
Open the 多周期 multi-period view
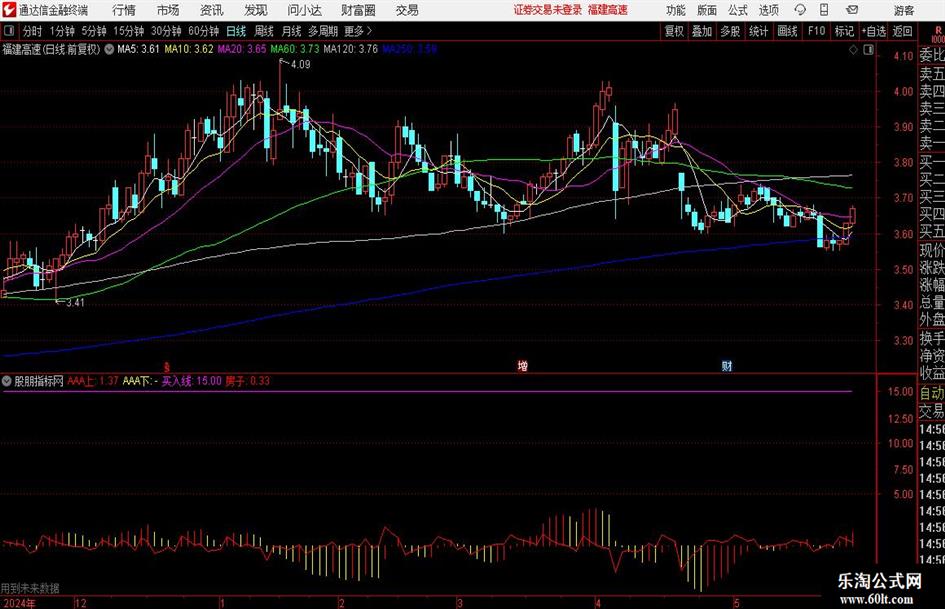pos(323,31)
